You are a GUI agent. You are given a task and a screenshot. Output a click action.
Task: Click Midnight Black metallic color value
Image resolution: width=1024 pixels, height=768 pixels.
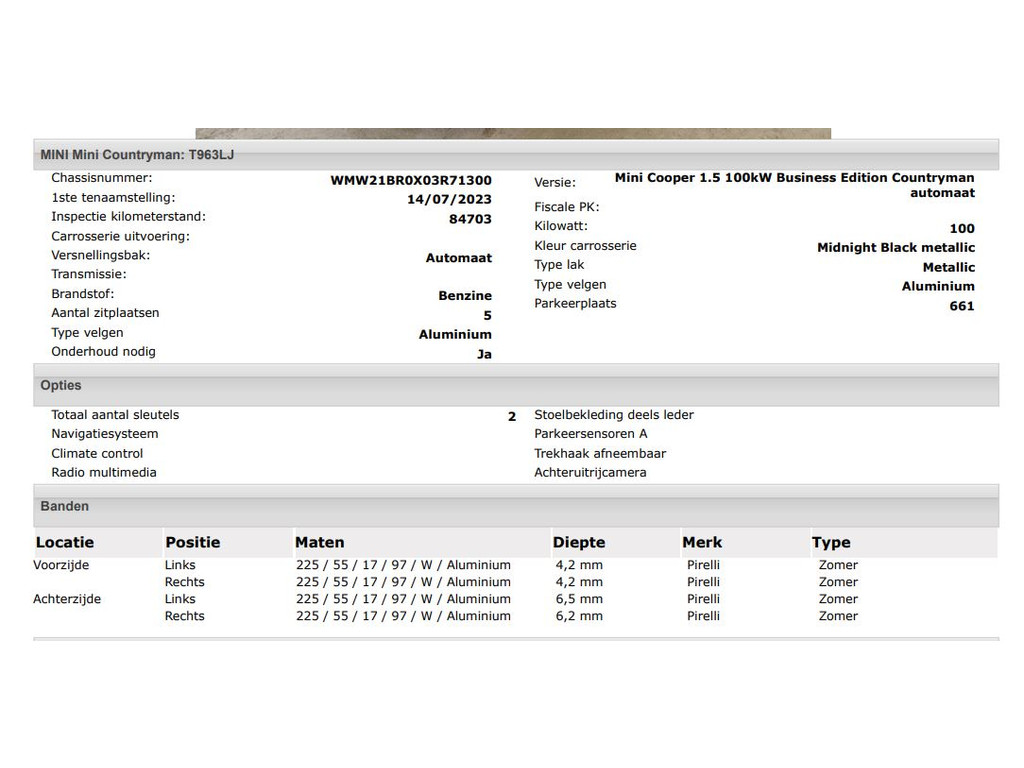(x=896, y=248)
